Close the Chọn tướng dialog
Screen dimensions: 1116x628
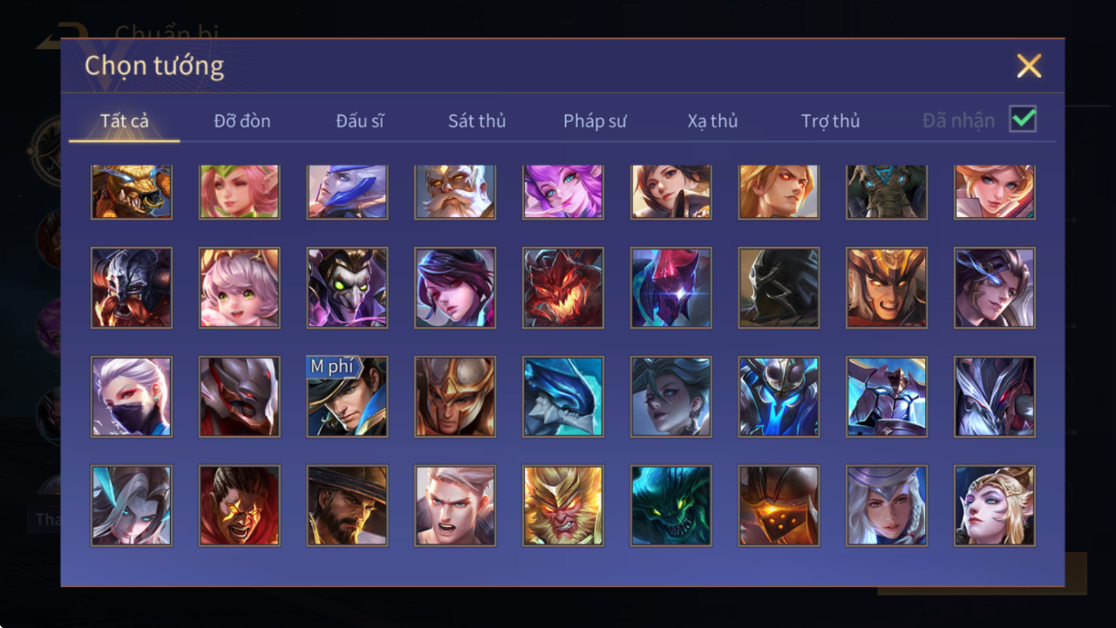(x=1028, y=66)
